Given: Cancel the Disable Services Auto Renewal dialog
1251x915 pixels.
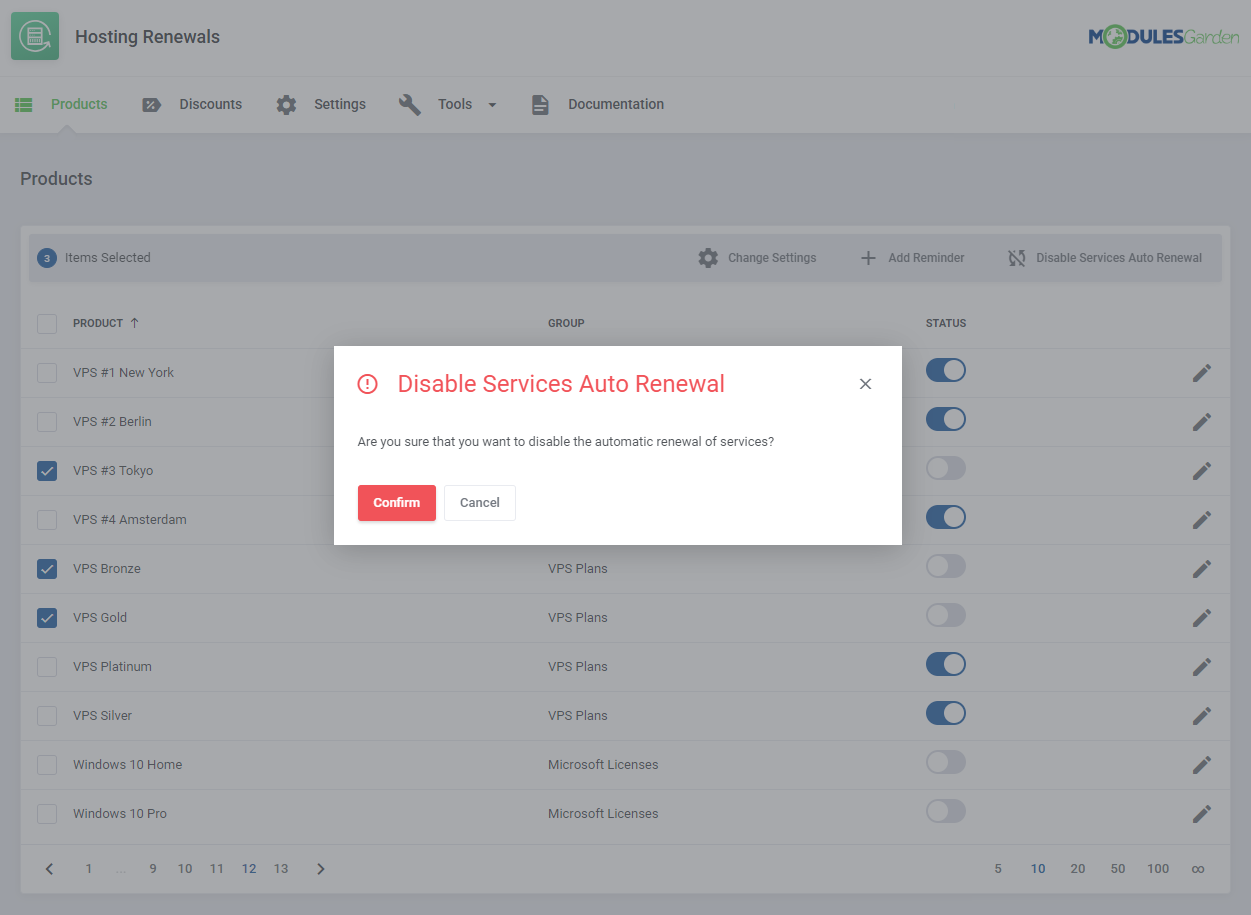Looking at the screenshot, I should [479, 503].
